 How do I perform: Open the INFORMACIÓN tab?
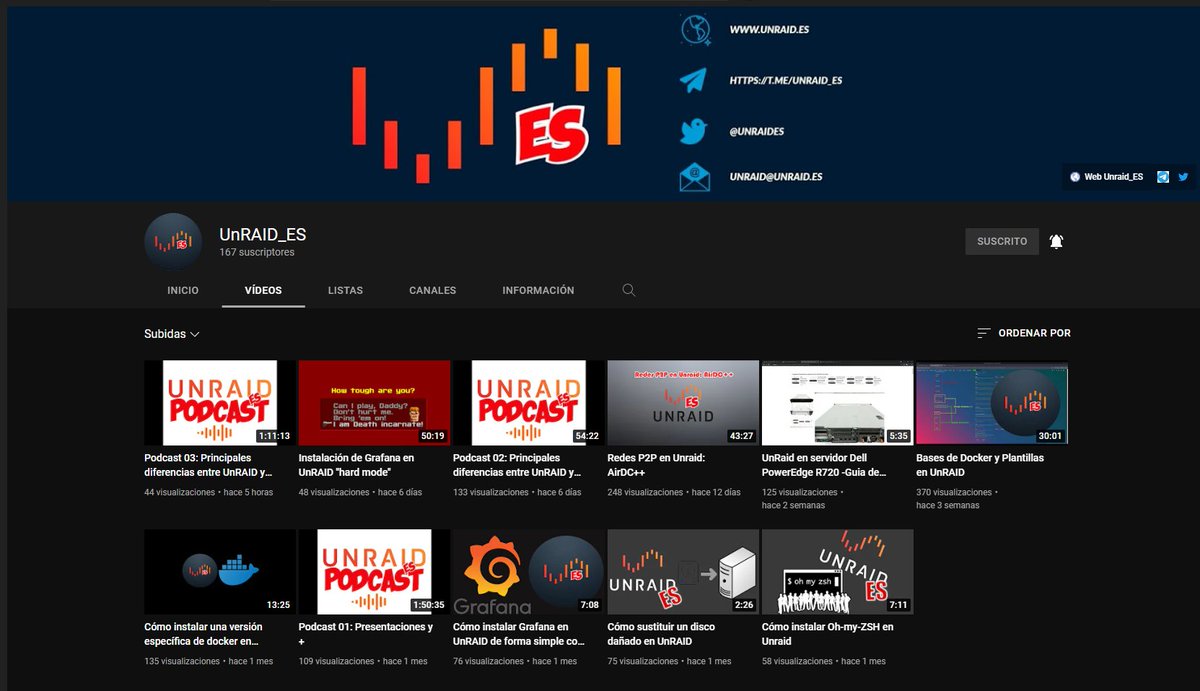[538, 290]
